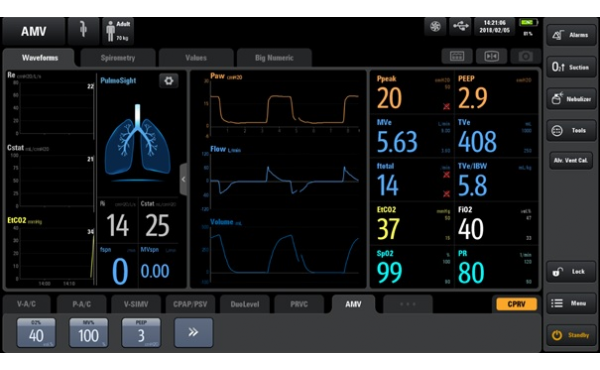This screenshot has width=600, height=370.
Task: Select the Waveforms tab
Action: pyautogui.click(x=40, y=58)
